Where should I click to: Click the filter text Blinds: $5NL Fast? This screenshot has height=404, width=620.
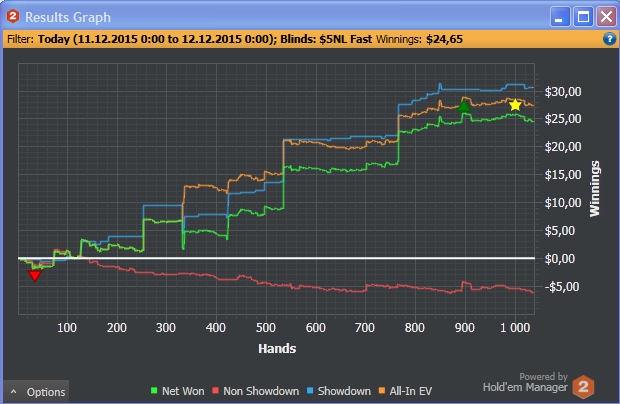pos(326,39)
